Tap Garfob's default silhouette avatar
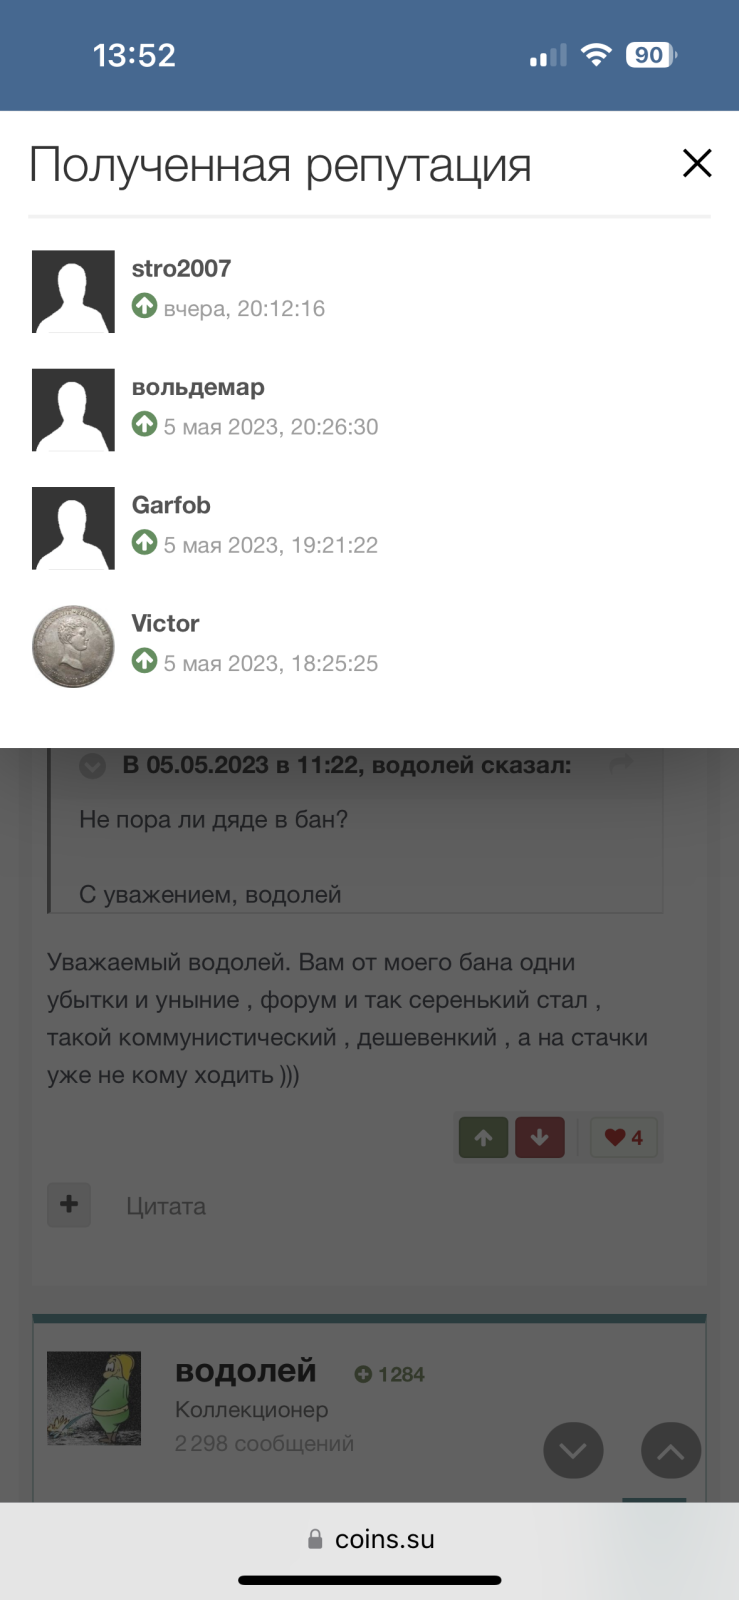 pos(73,528)
